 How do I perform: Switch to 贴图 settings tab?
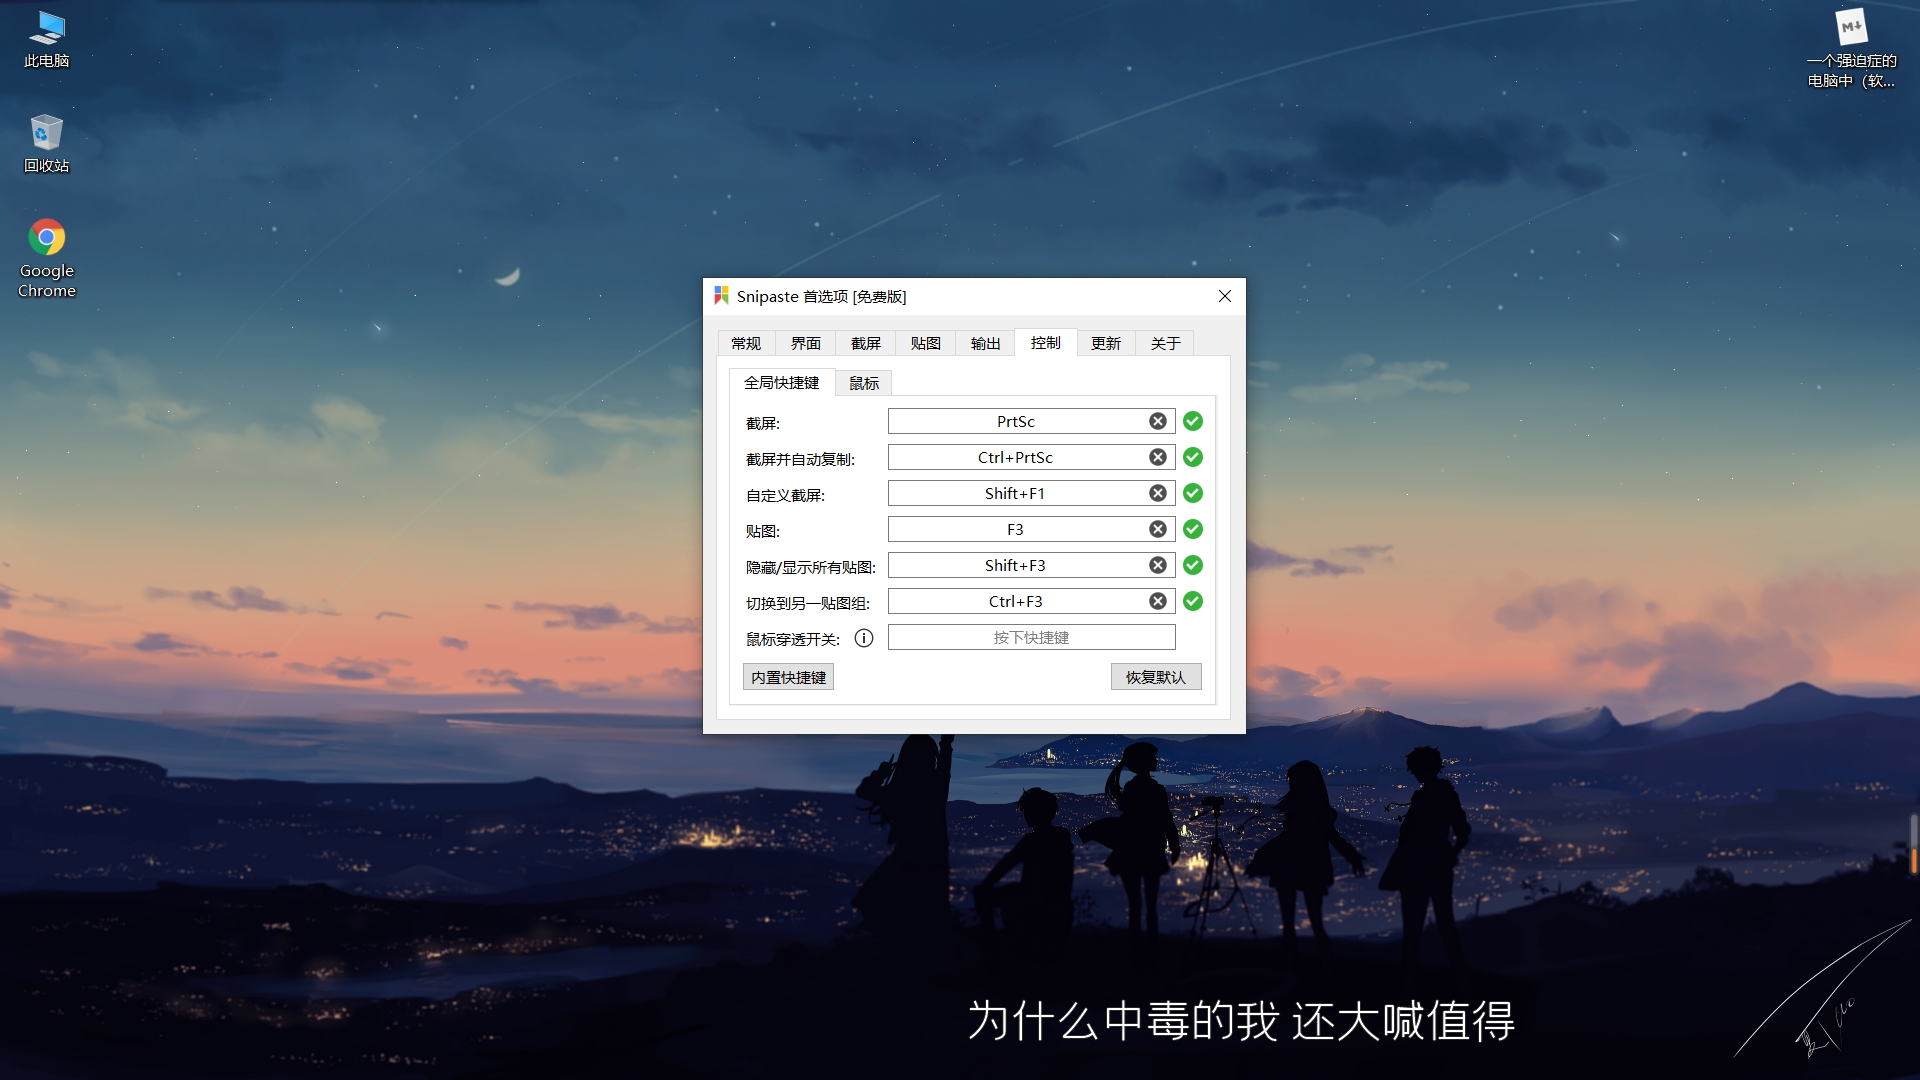pos(926,343)
